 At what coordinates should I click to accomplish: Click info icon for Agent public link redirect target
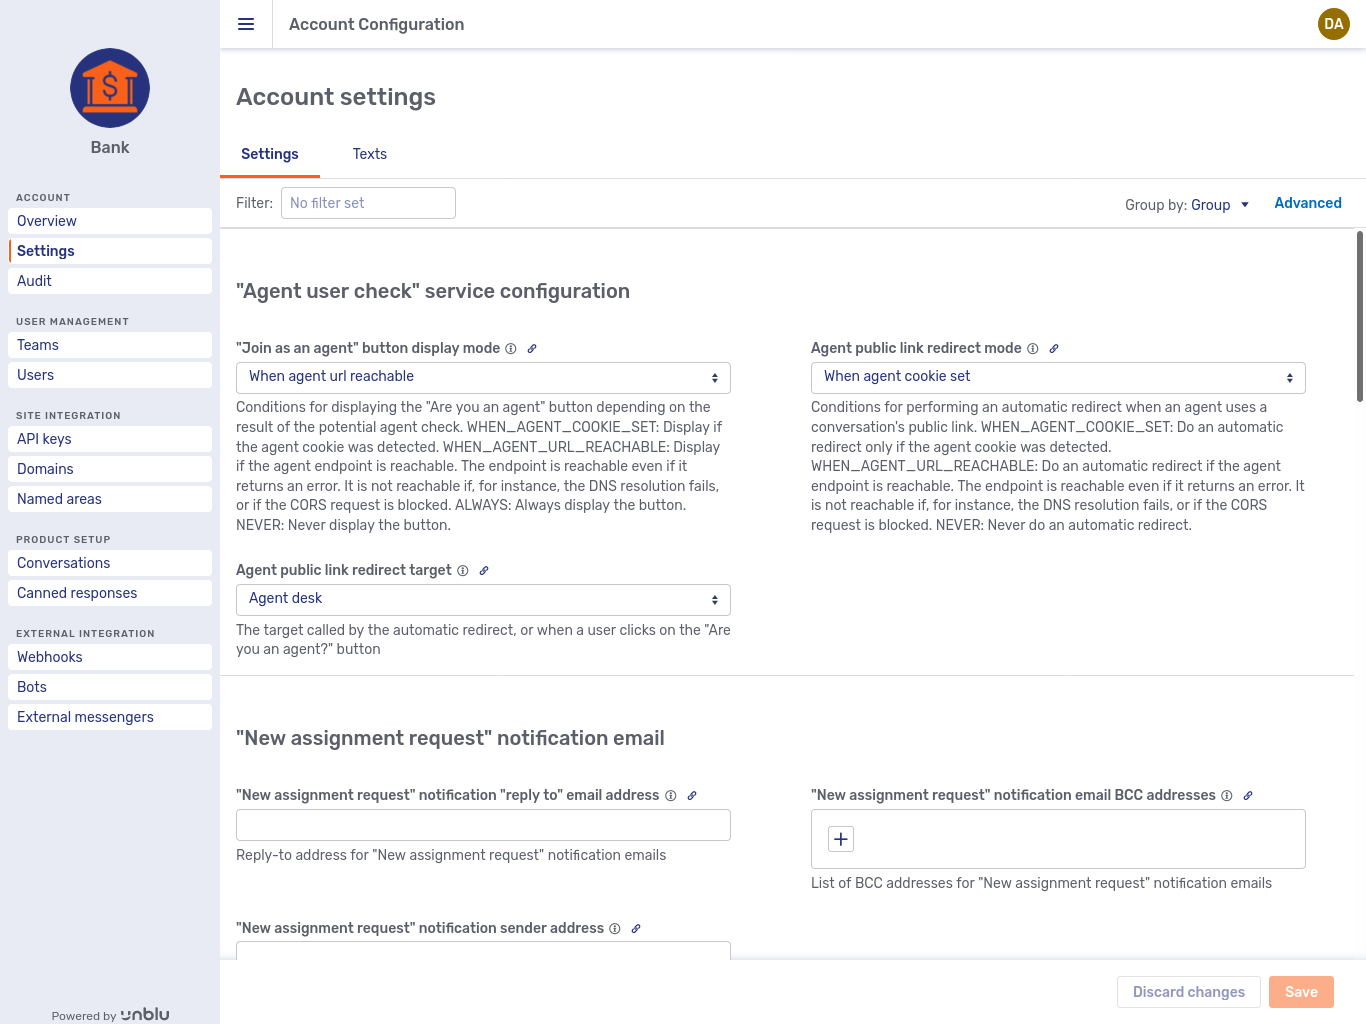463,571
